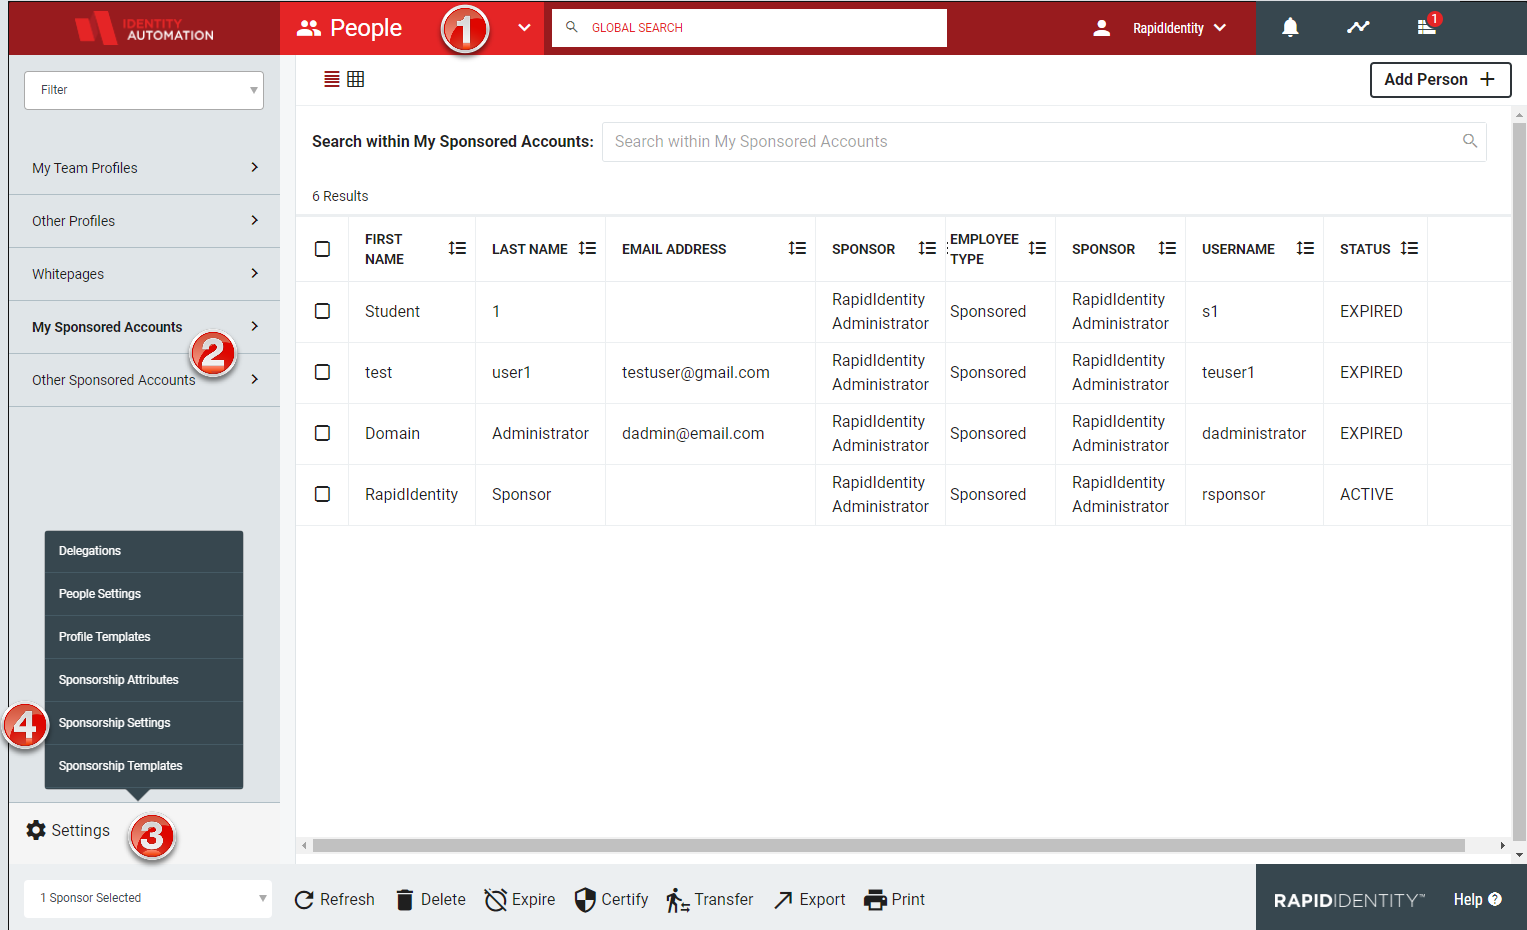Click the Add Person button
Image resolution: width=1527 pixels, height=930 pixels.
point(1440,80)
